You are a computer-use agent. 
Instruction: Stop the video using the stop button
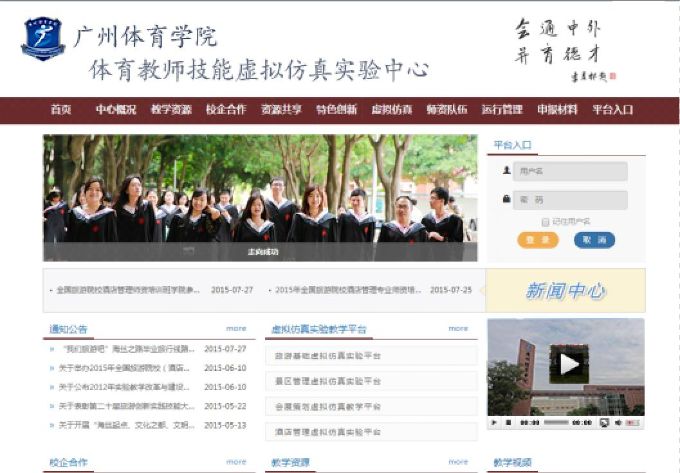click(x=508, y=423)
